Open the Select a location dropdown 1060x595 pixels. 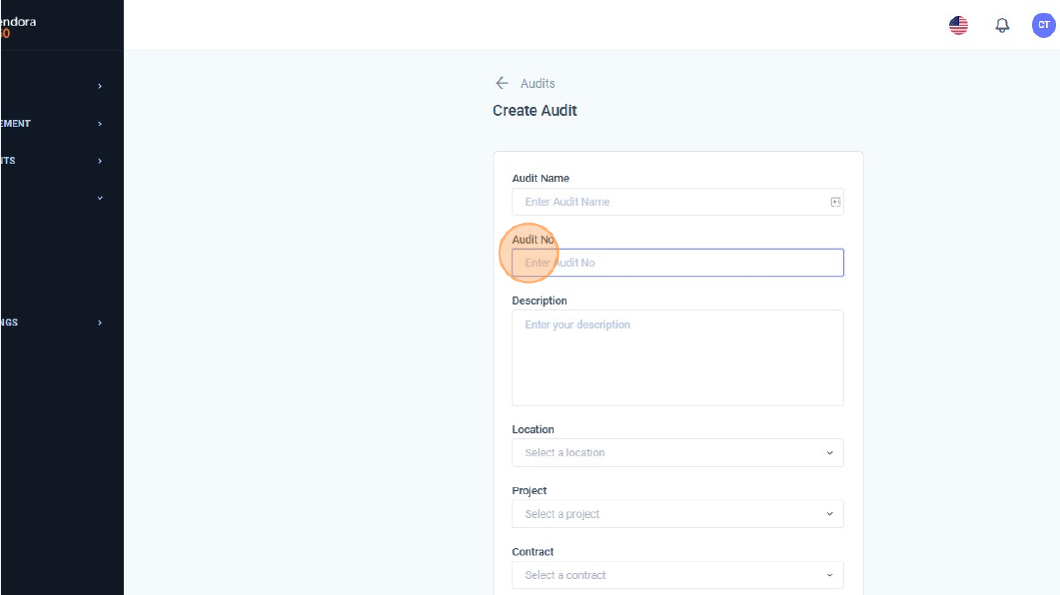click(x=677, y=453)
